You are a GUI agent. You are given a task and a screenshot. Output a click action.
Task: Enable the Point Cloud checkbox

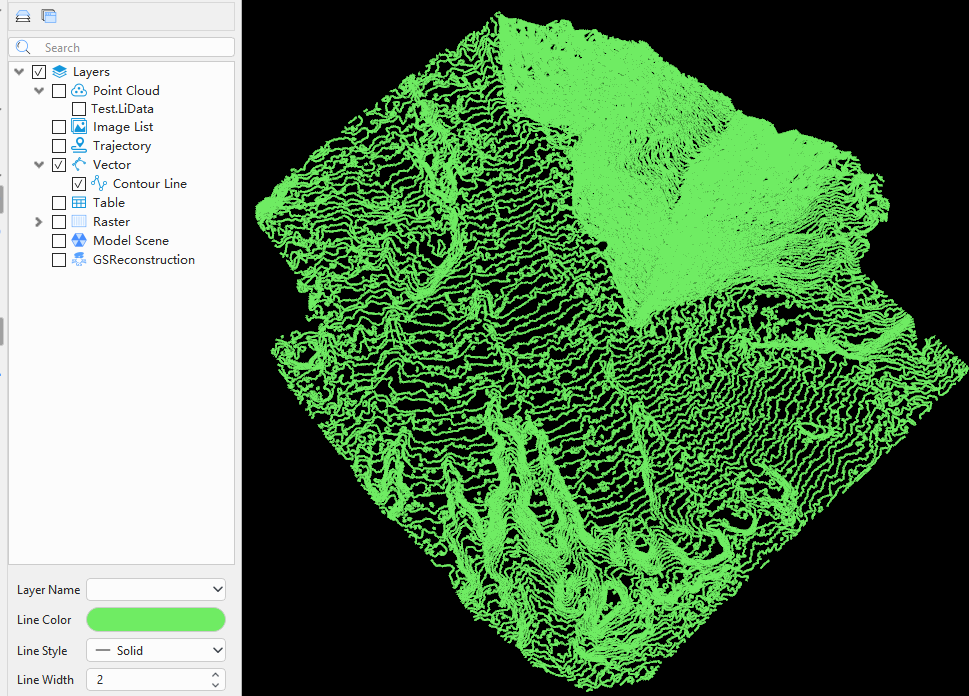click(x=59, y=91)
